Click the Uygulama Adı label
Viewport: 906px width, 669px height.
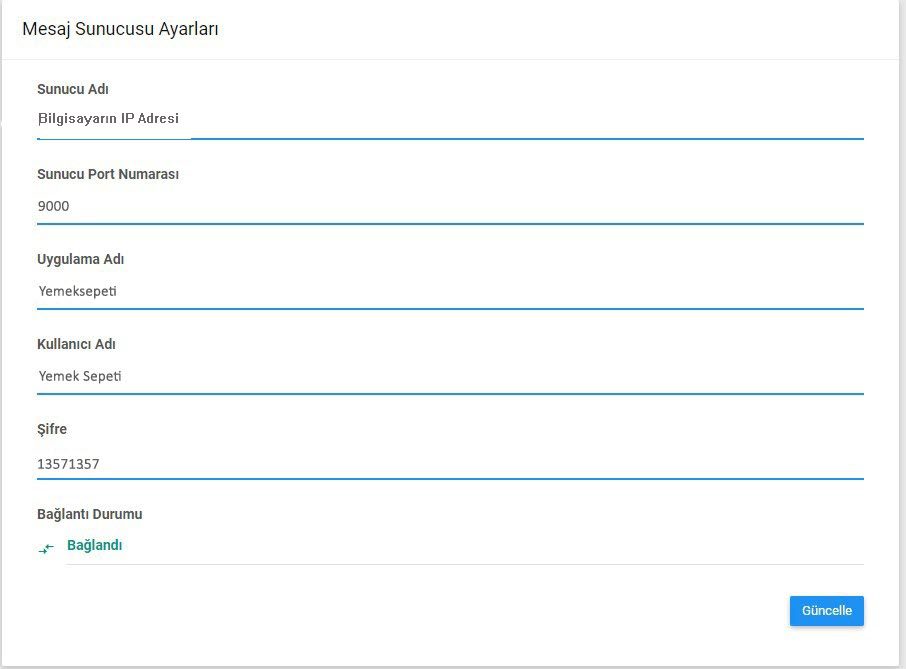pos(80,259)
